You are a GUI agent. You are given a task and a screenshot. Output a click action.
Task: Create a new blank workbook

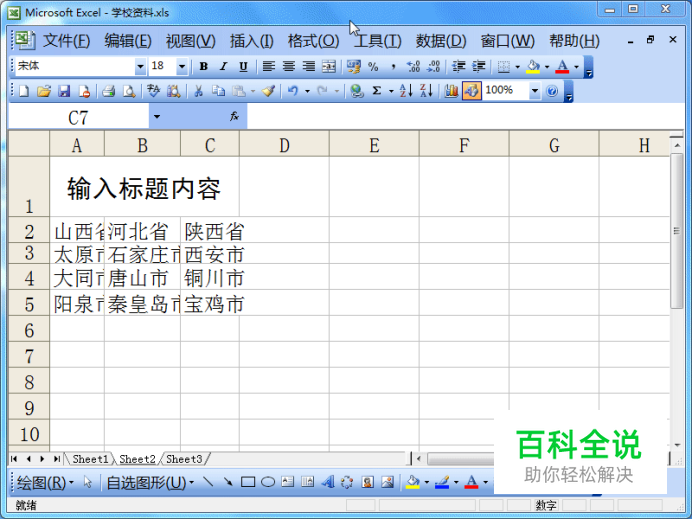[x=24, y=91]
